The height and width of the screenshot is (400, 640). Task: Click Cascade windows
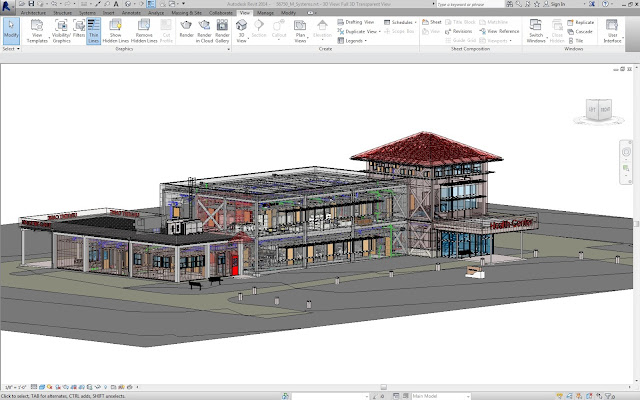click(580, 31)
